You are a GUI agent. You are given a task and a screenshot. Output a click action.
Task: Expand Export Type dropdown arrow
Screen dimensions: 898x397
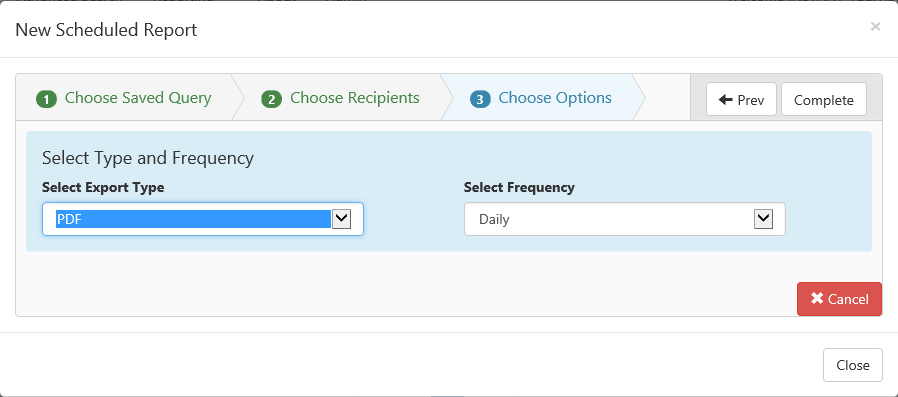tap(341, 218)
